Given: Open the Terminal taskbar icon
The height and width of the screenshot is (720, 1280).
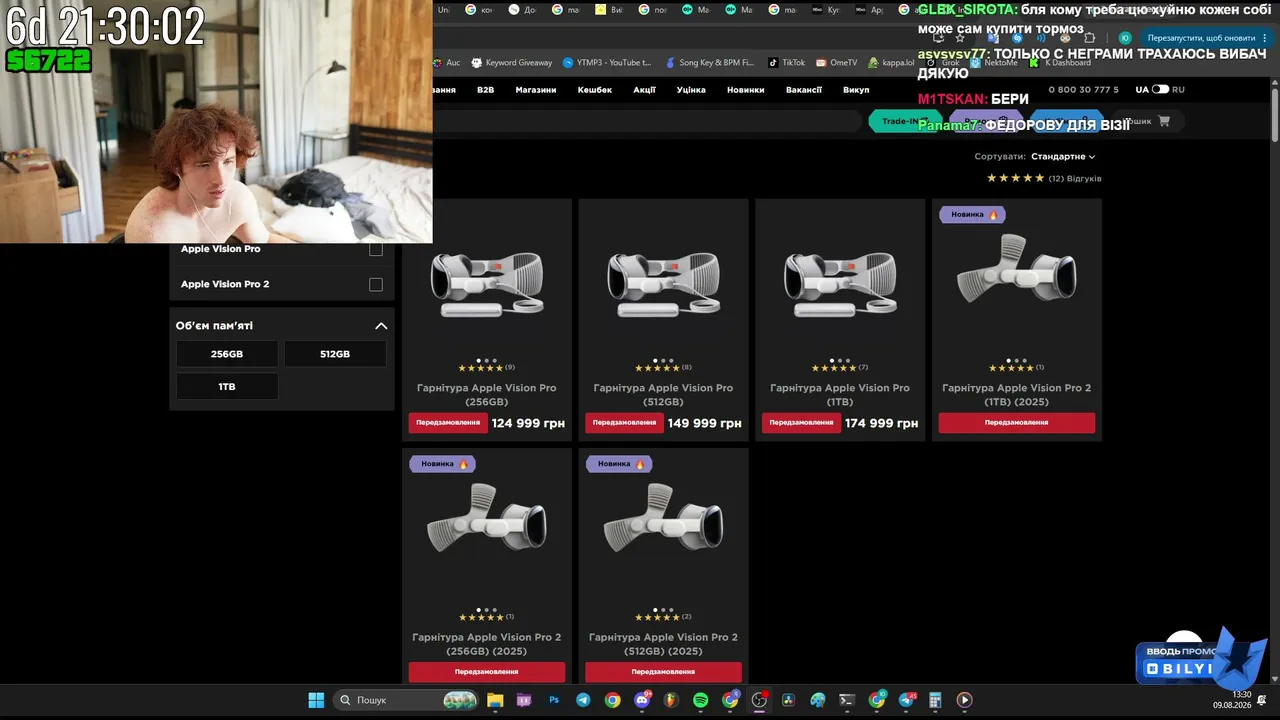Looking at the screenshot, I should tap(847, 700).
